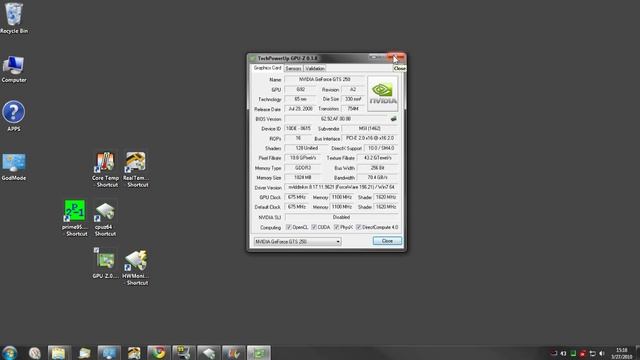Click the Shaders 128 Unified value
This screenshot has width=640, height=360.
pyautogui.click(x=307, y=148)
